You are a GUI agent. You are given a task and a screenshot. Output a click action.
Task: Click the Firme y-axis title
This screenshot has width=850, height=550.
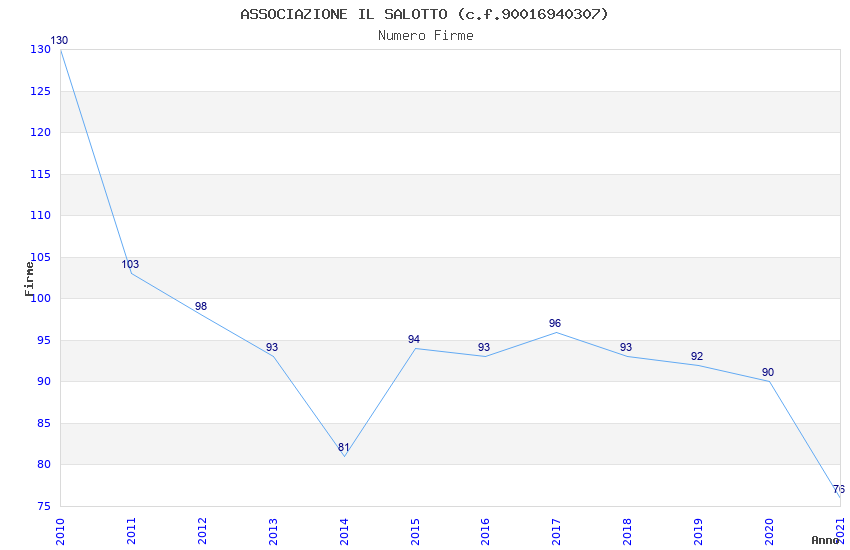[x=29, y=279]
